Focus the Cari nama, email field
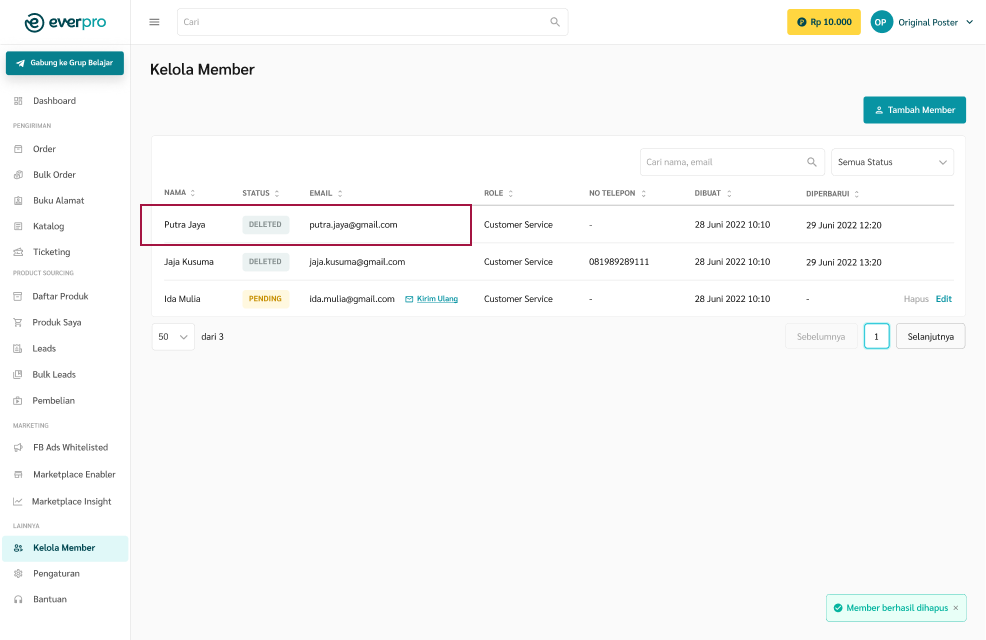 click(732, 162)
